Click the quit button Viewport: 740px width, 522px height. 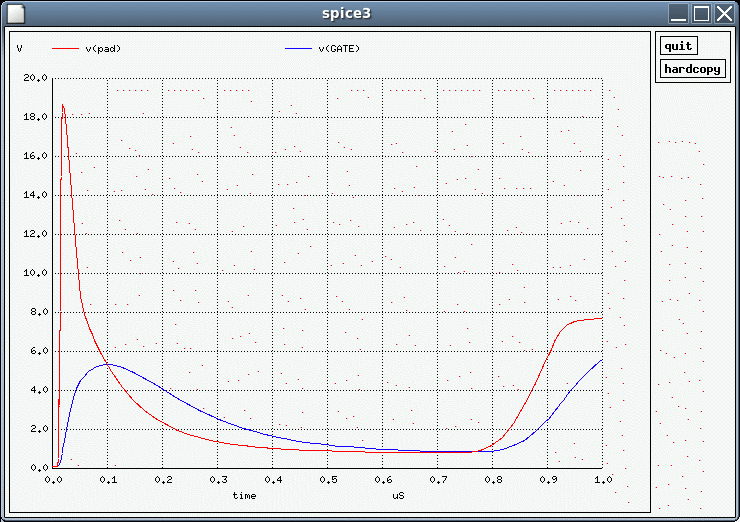pos(679,46)
